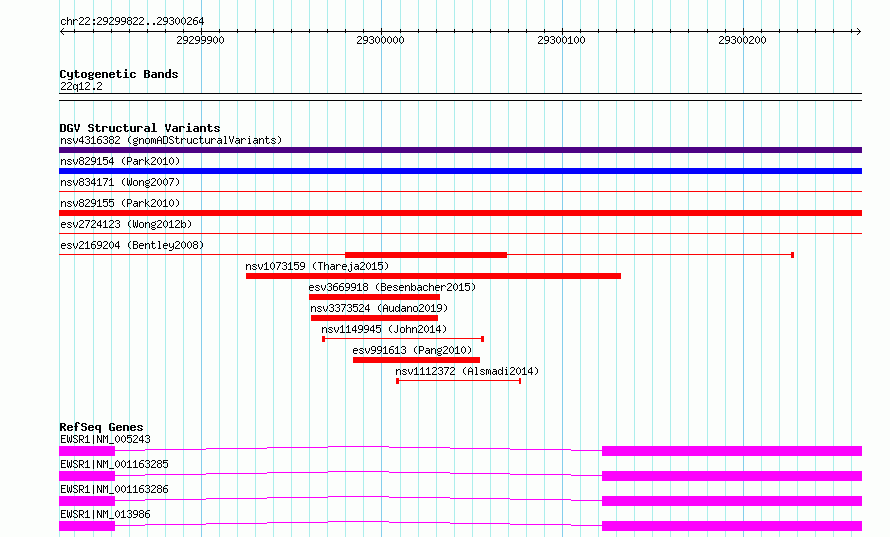The width and height of the screenshot is (890, 537).
Task: Click the left exon of EWSR1|NM_005243
Action: point(87,451)
